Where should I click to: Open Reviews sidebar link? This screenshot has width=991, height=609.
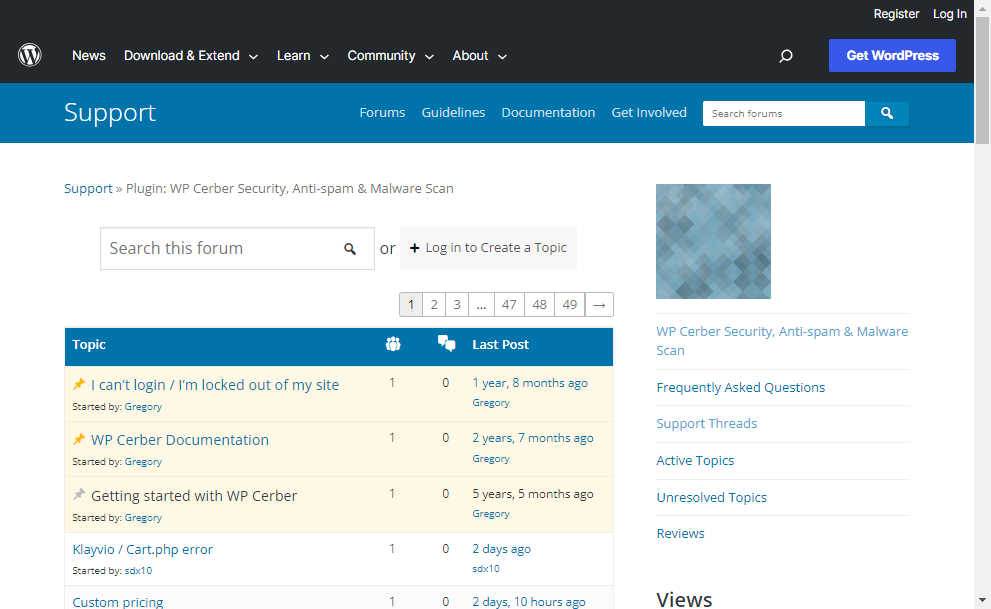tap(680, 533)
